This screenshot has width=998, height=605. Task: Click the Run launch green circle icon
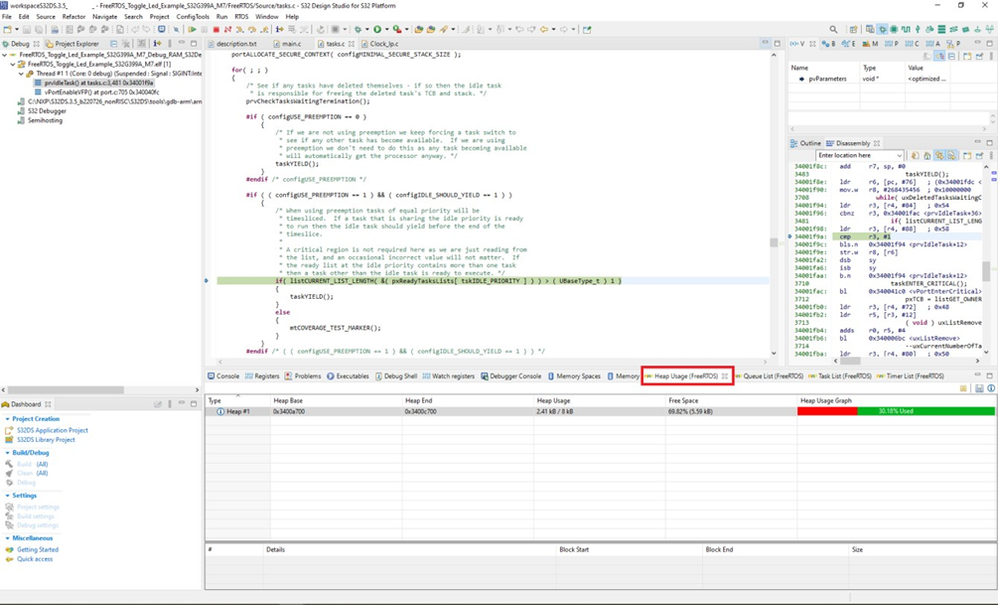pos(377,29)
